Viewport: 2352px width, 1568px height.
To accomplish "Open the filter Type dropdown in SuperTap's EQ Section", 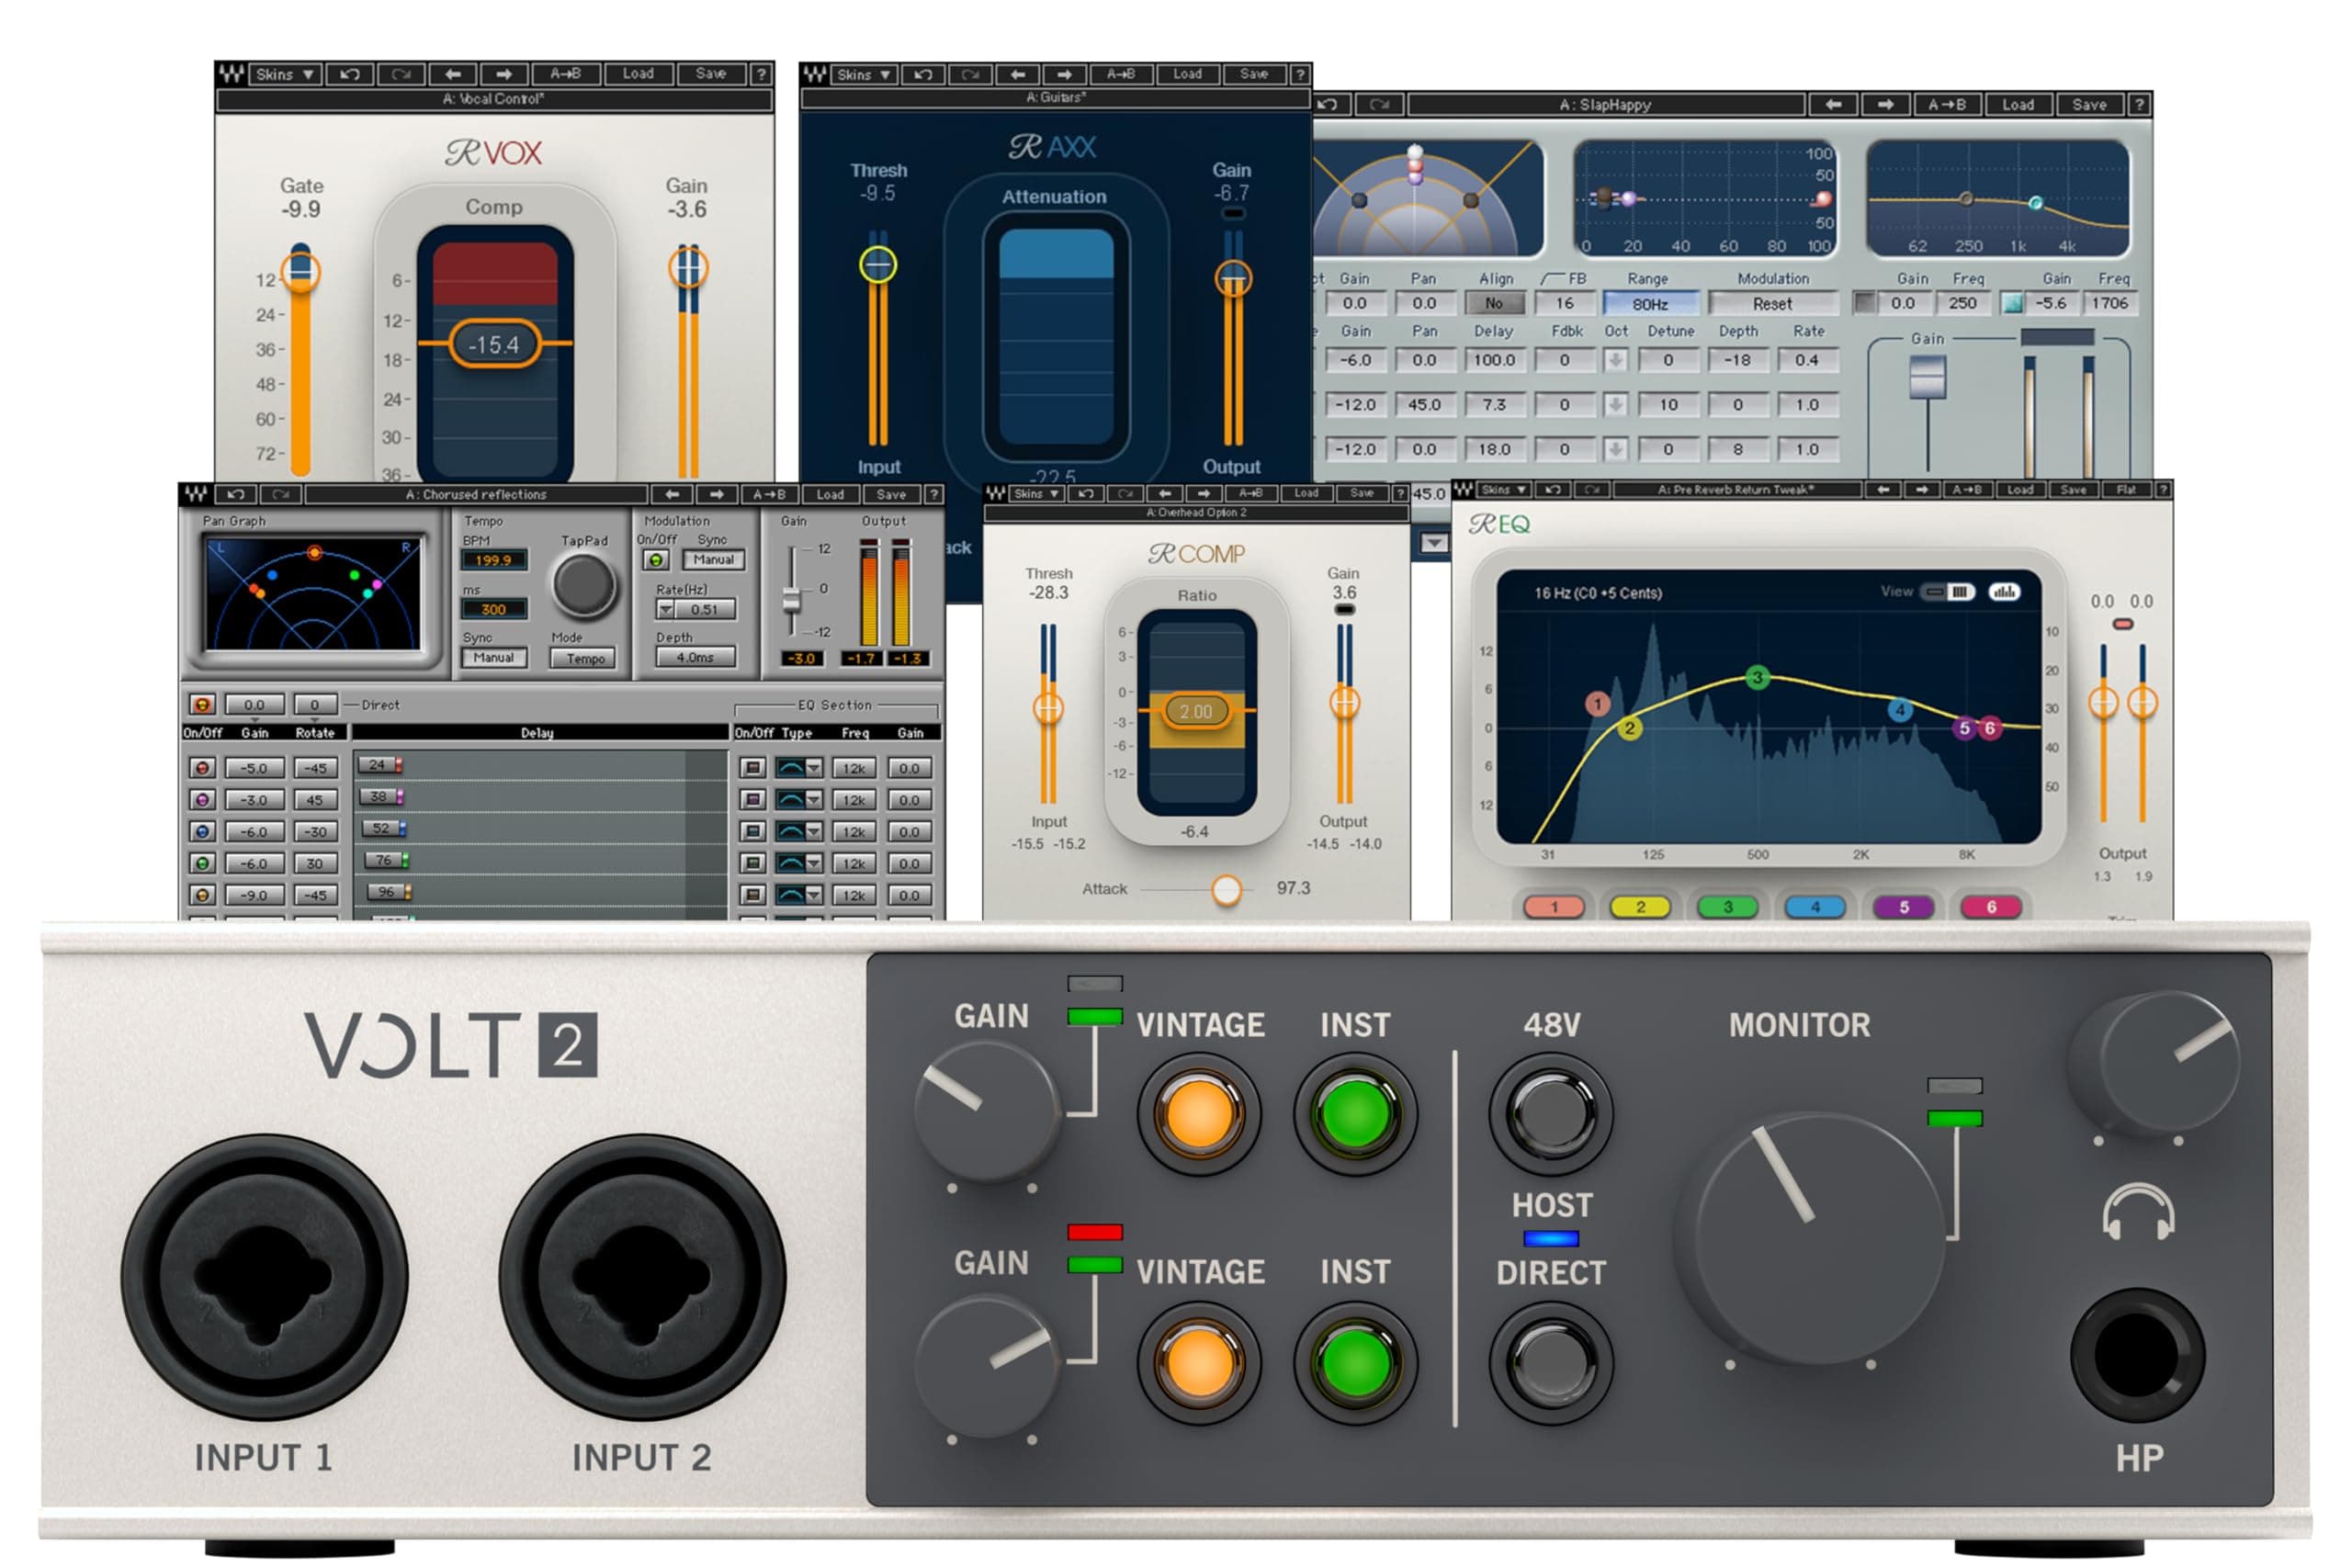I will [x=816, y=767].
